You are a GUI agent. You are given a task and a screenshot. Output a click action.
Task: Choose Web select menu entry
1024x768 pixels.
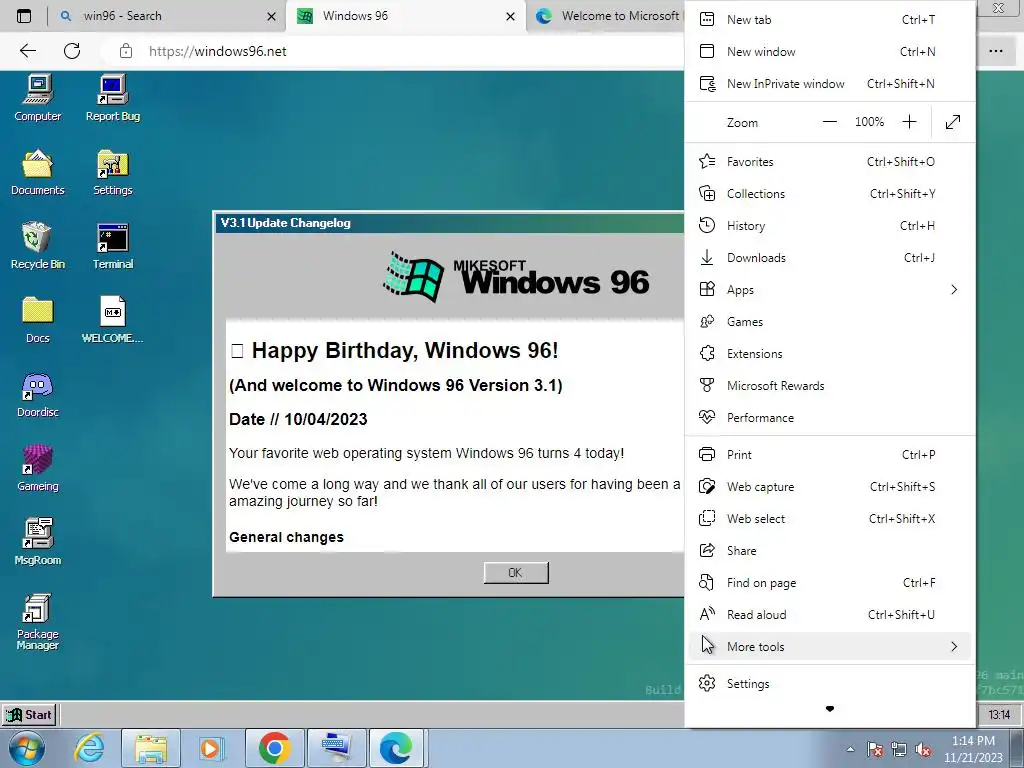(830, 519)
